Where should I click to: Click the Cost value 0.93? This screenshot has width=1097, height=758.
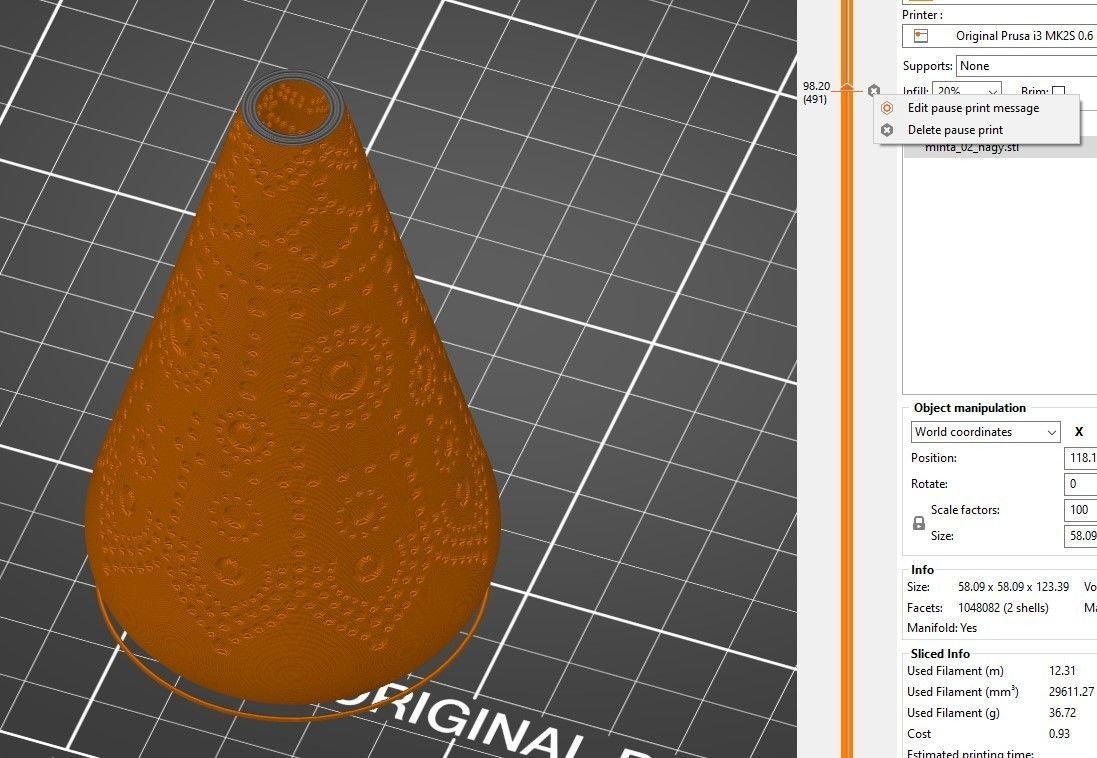tap(1059, 734)
